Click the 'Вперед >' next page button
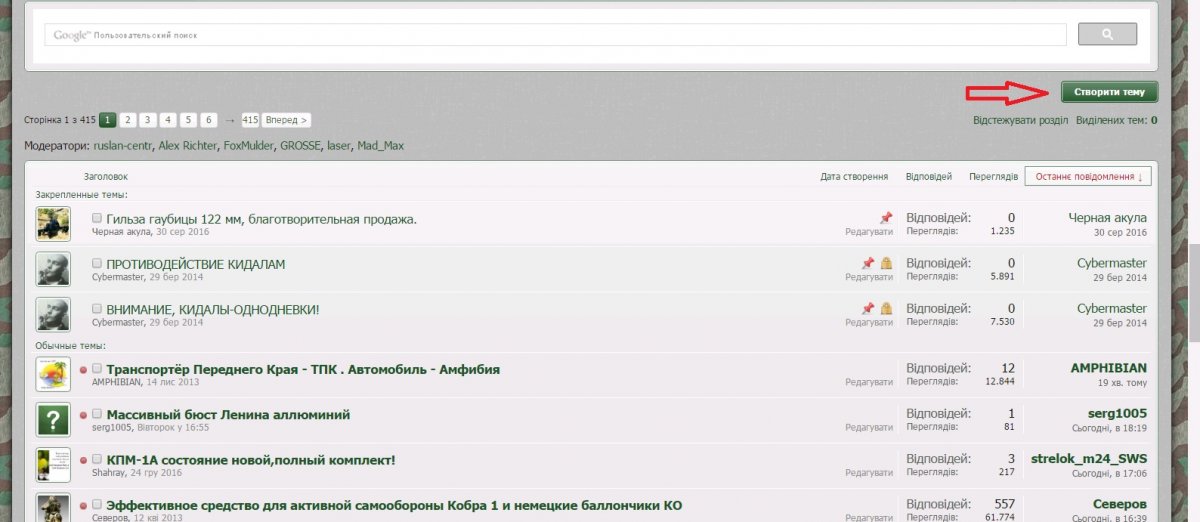 click(287, 120)
